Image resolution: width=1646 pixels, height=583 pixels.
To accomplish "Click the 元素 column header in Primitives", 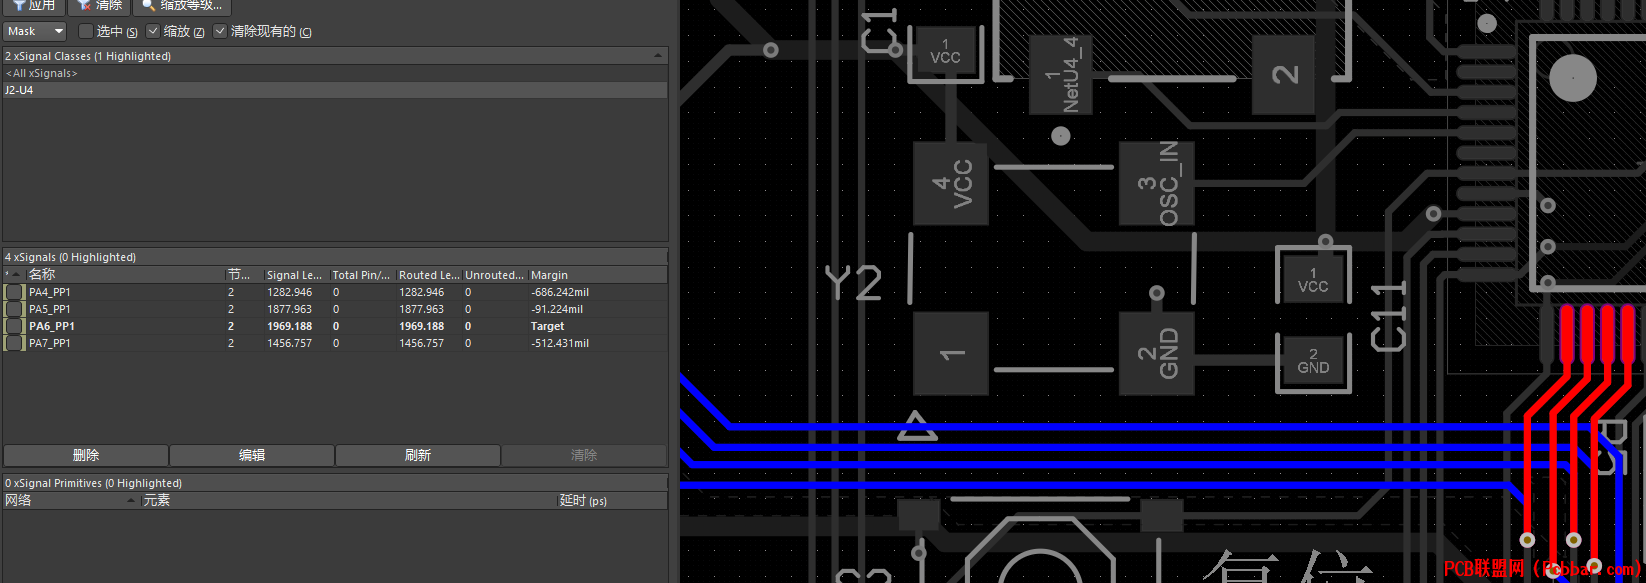I will (348, 500).
